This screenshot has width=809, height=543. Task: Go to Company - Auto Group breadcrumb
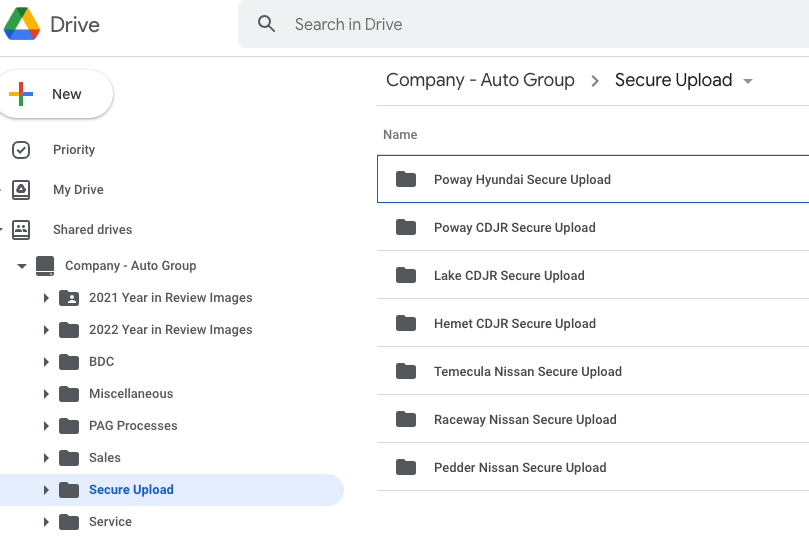[480, 80]
